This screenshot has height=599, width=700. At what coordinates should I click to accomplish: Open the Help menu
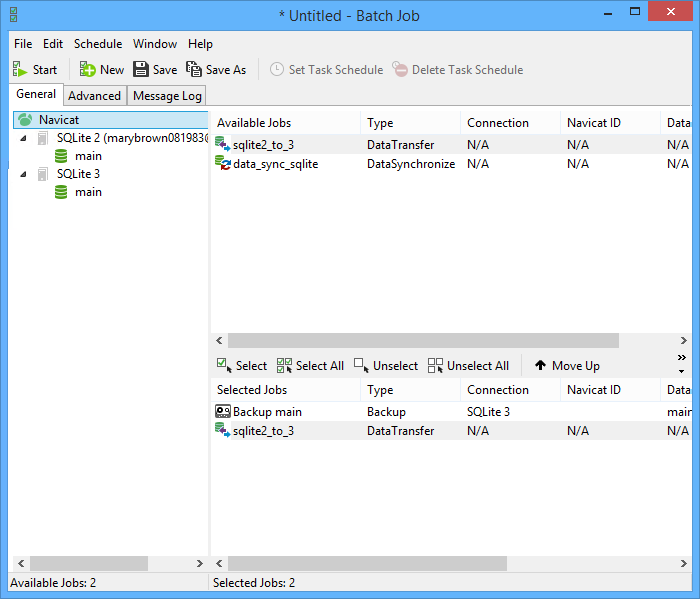(x=200, y=44)
